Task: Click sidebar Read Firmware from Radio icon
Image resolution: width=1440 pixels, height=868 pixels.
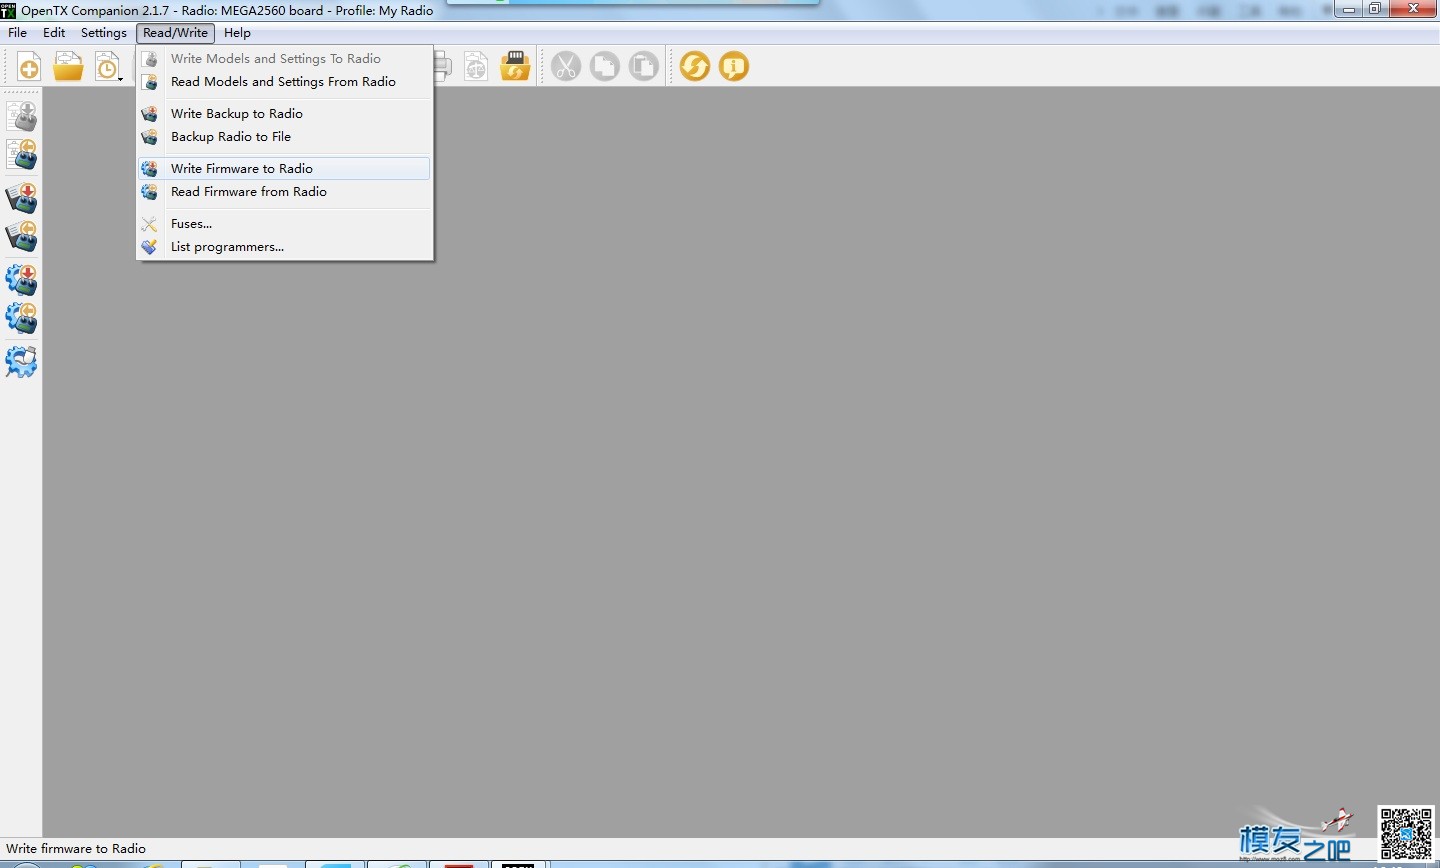Action: tap(21, 318)
